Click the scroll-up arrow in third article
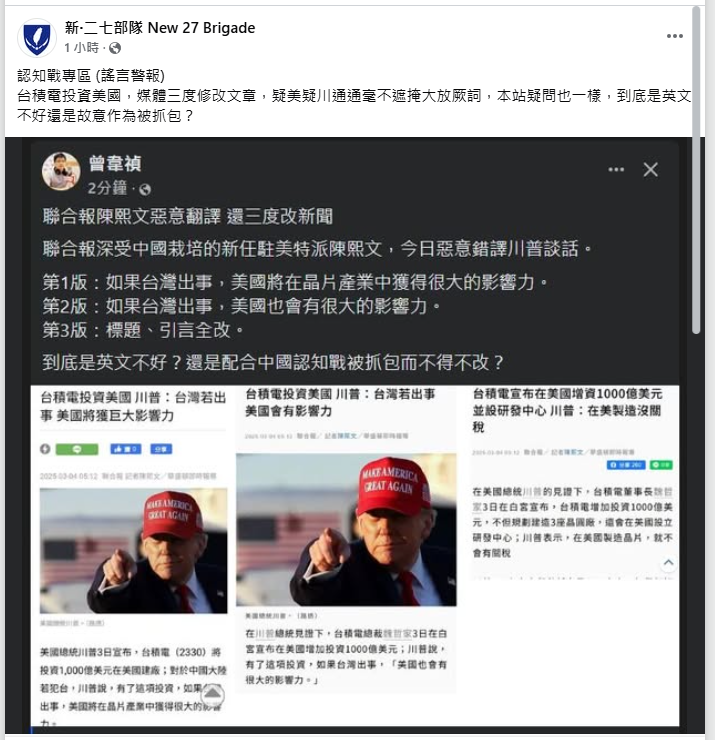 (668, 563)
